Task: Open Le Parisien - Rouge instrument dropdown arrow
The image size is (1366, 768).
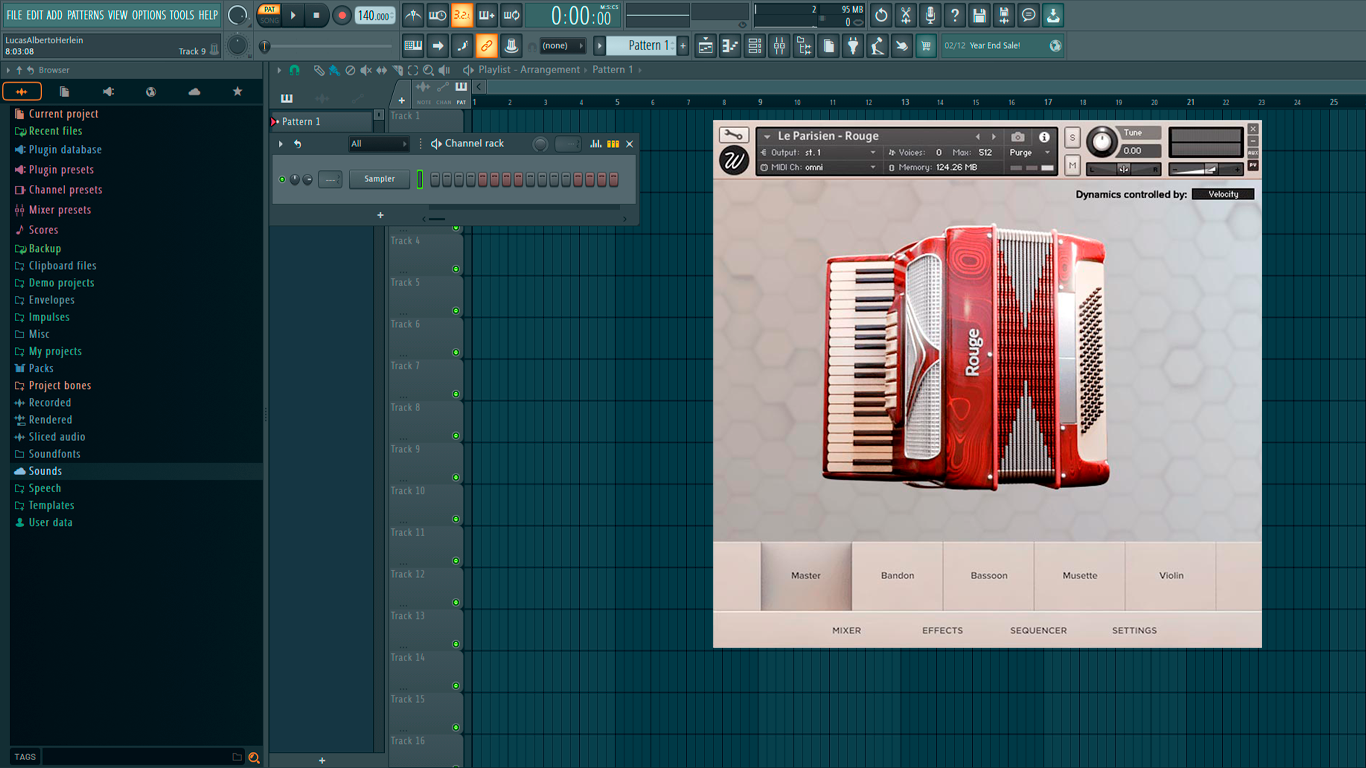Action: pos(767,137)
